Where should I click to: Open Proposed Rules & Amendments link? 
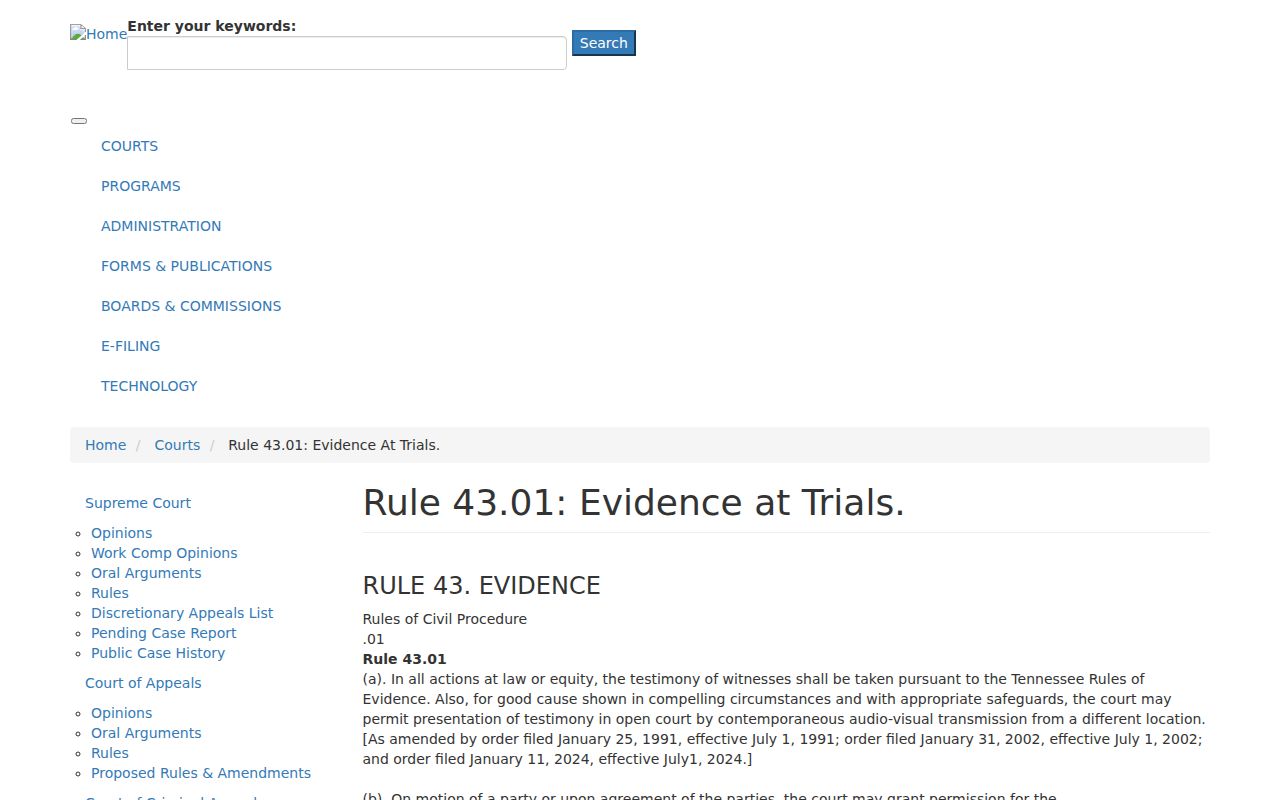(201, 773)
